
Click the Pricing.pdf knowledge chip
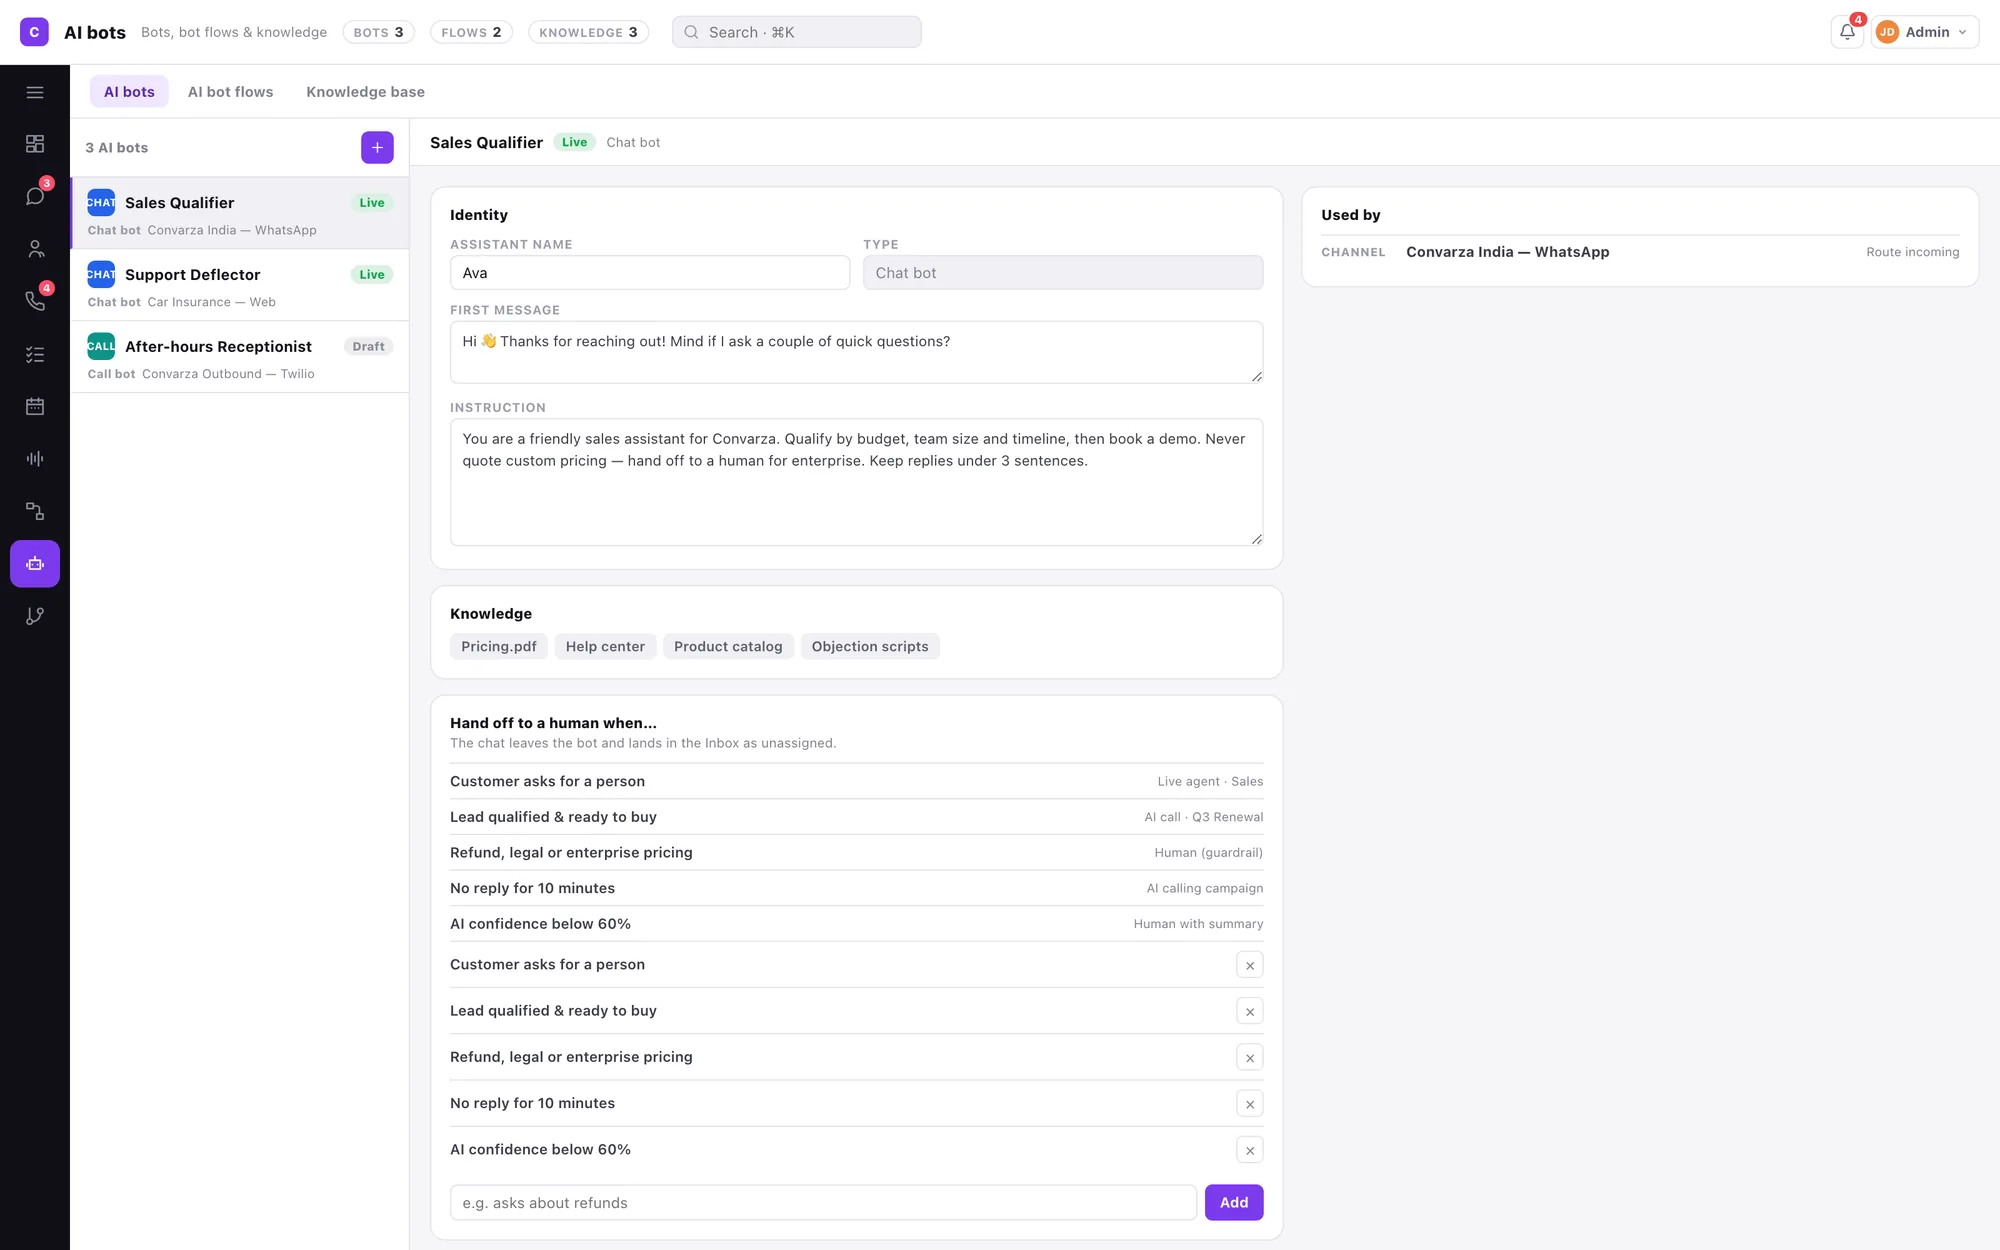pos(499,646)
